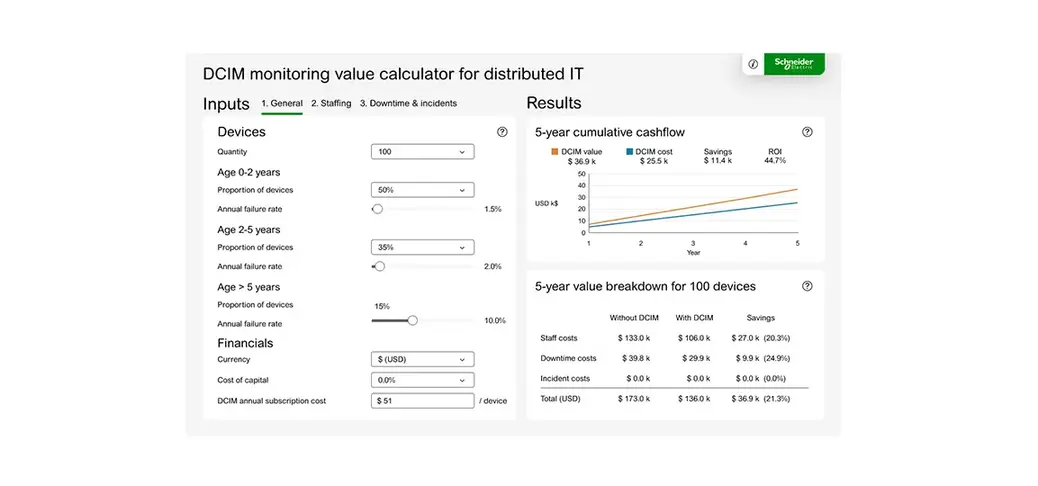Click the $ 39.8 k downtime cost cell
This screenshot has width=1038, height=486.
[x=636, y=358]
